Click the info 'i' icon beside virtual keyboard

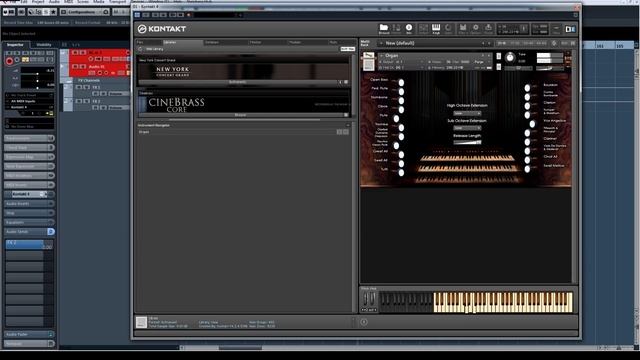[x=364, y=322]
